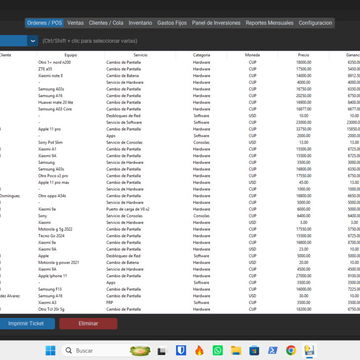Open the PowerShell taskbar icon

click(273, 350)
